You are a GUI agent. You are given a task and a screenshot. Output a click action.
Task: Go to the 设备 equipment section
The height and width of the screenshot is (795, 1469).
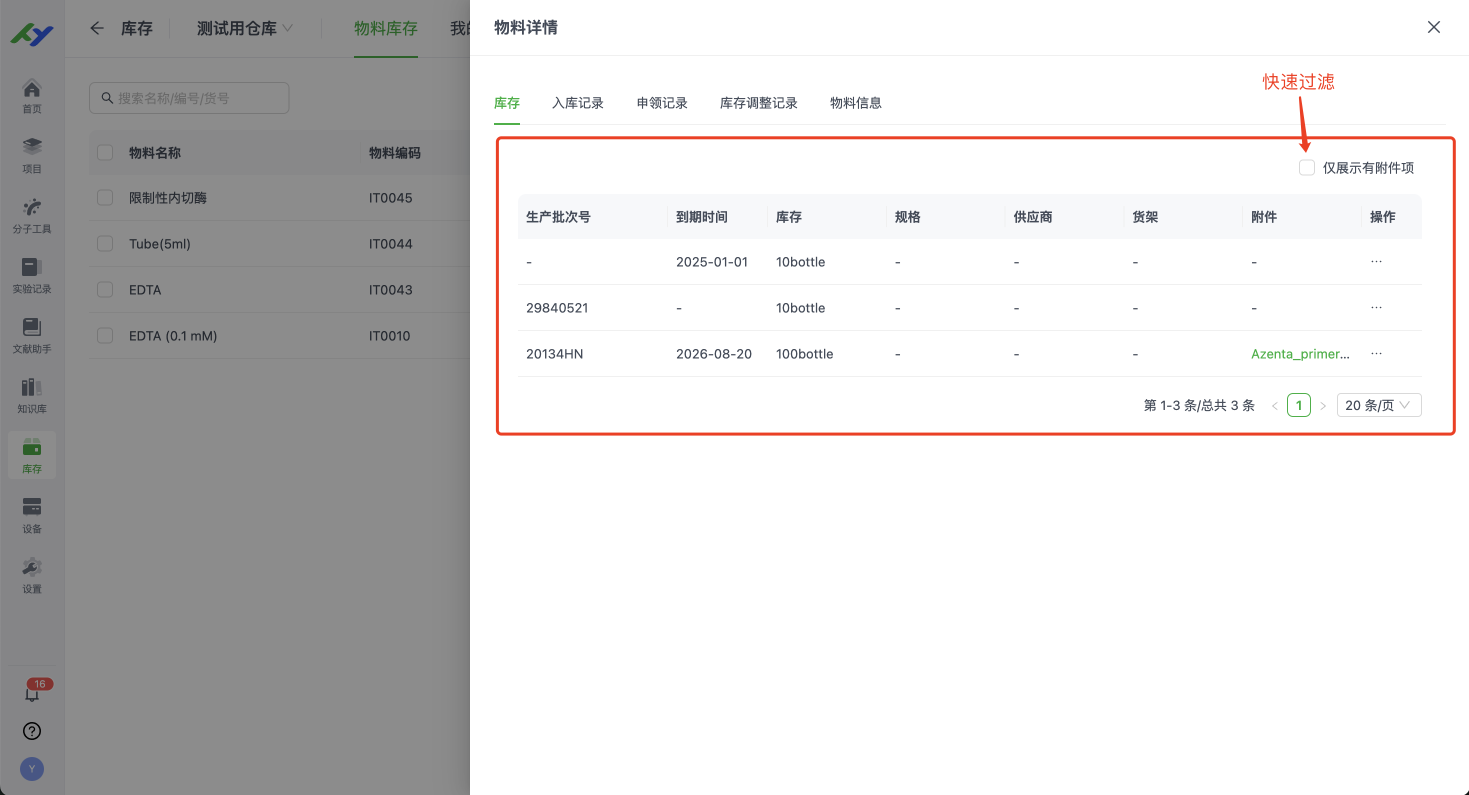(x=31, y=515)
